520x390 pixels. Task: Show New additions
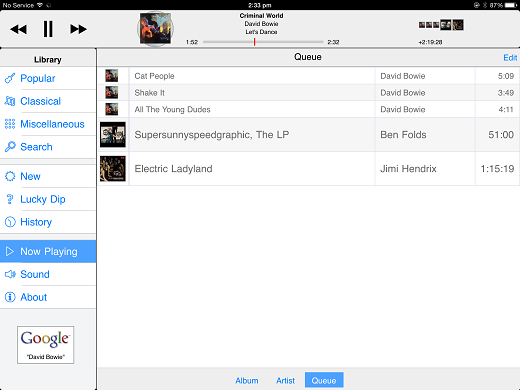click(x=48, y=176)
